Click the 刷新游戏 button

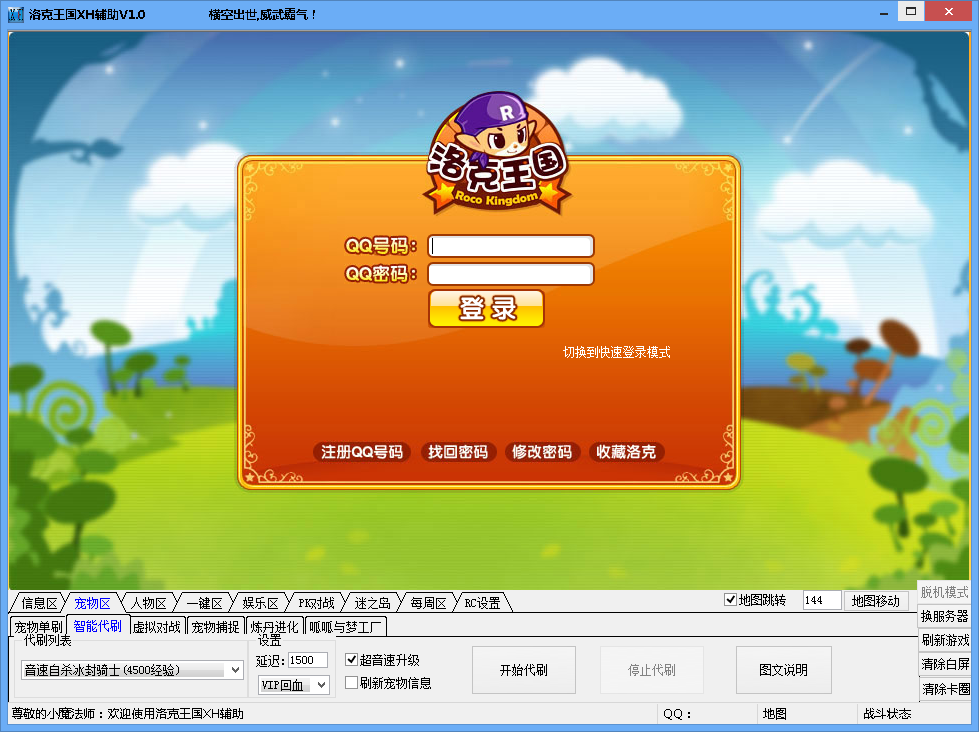click(945, 640)
